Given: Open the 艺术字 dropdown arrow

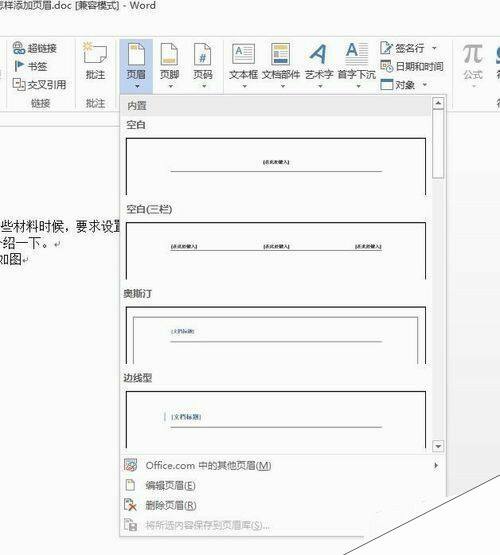Looking at the screenshot, I should pos(320,86).
